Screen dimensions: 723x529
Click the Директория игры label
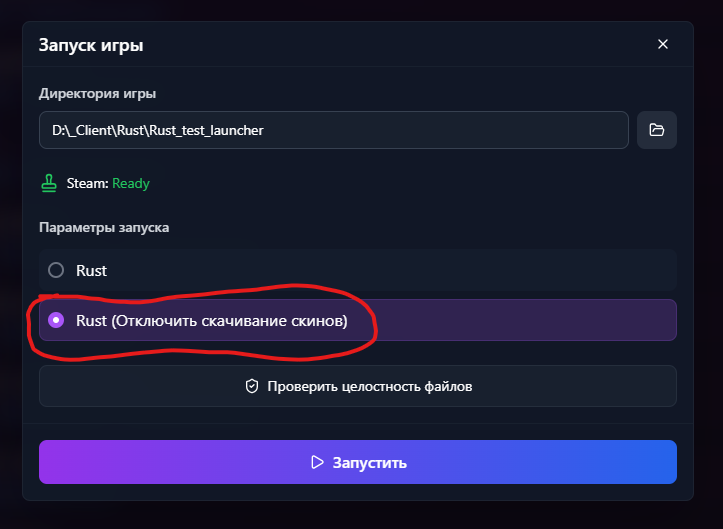(x=97, y=93)
